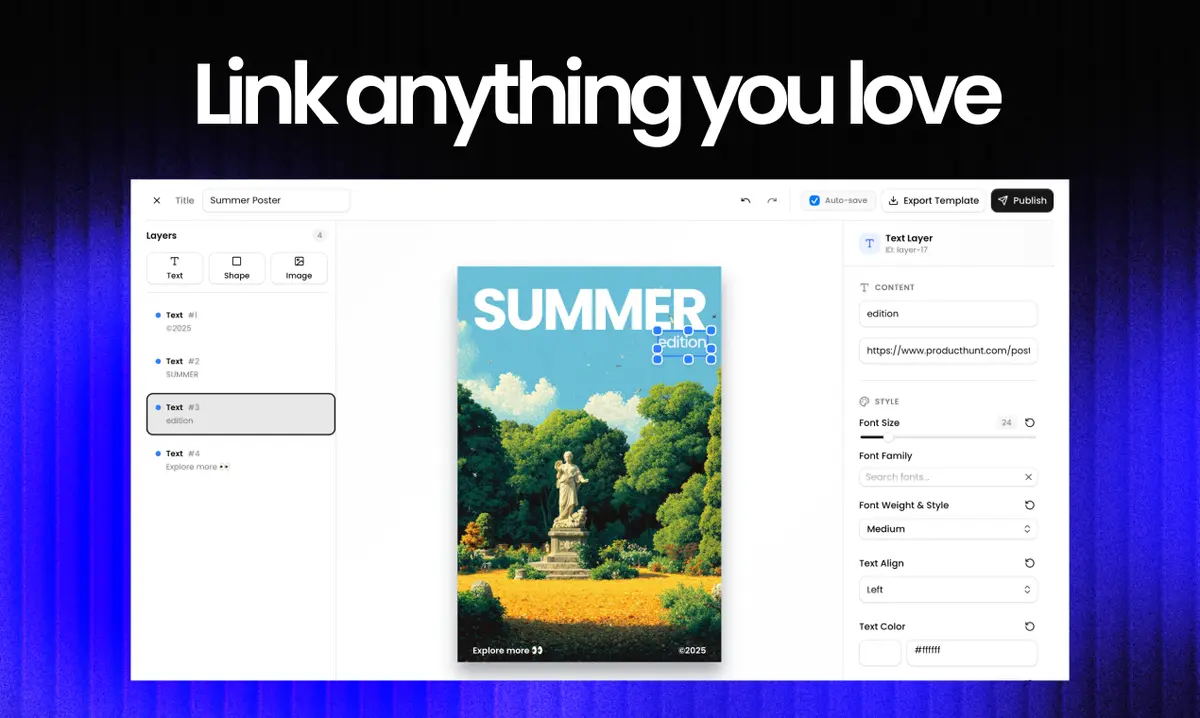
Task: Click the Redo arrow in the toolbar
Action: 771,200
